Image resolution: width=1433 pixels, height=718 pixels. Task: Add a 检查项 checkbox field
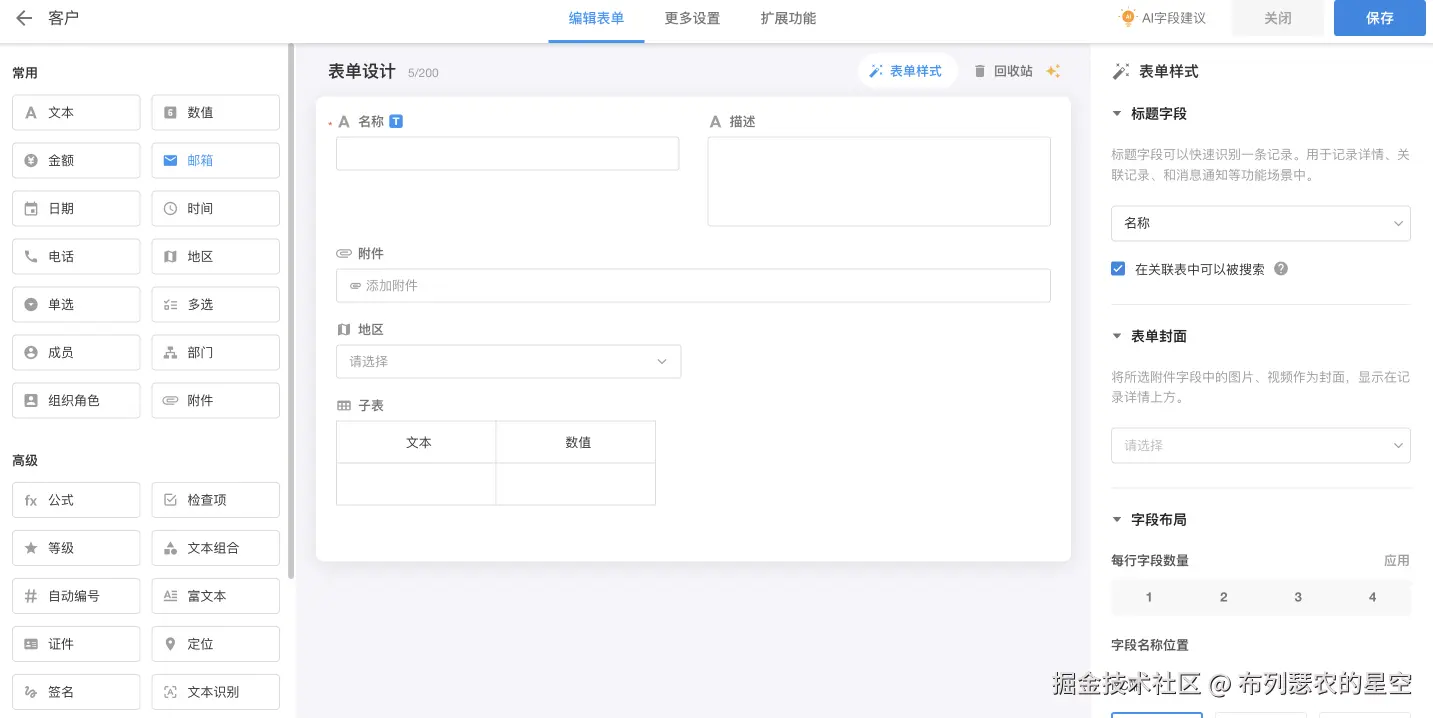215,500
